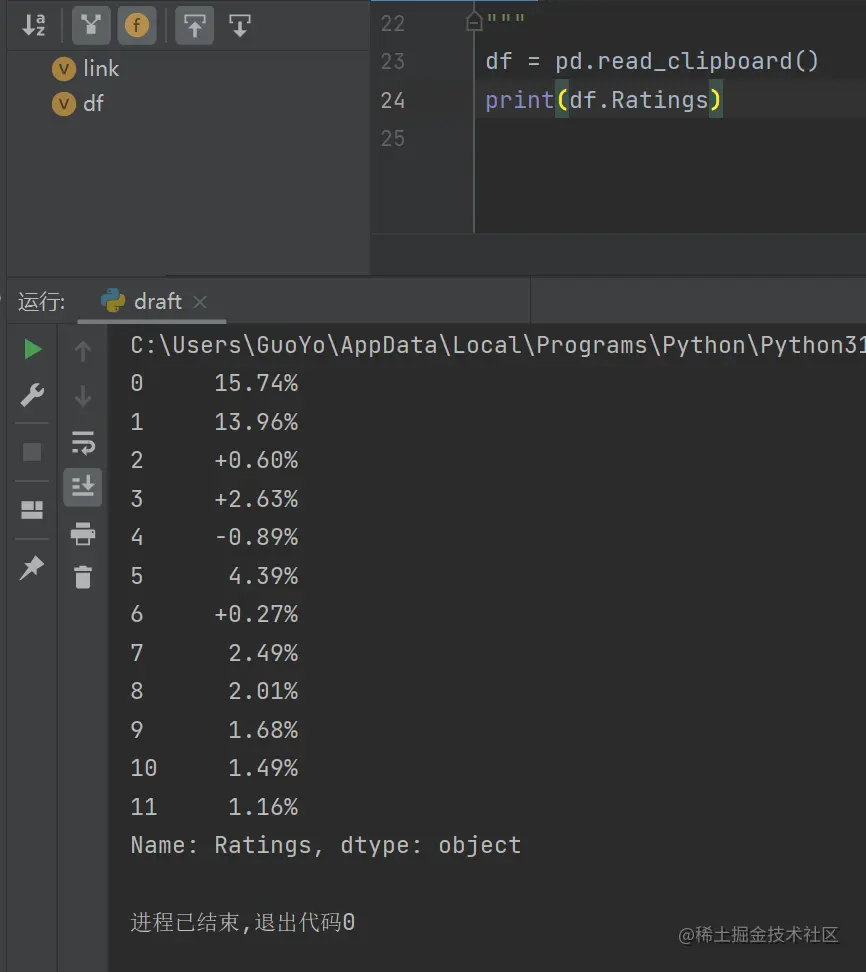This screenshot has height=972, width=866.
Task: Select the df variable in Structure
Action: coord(78,104)
